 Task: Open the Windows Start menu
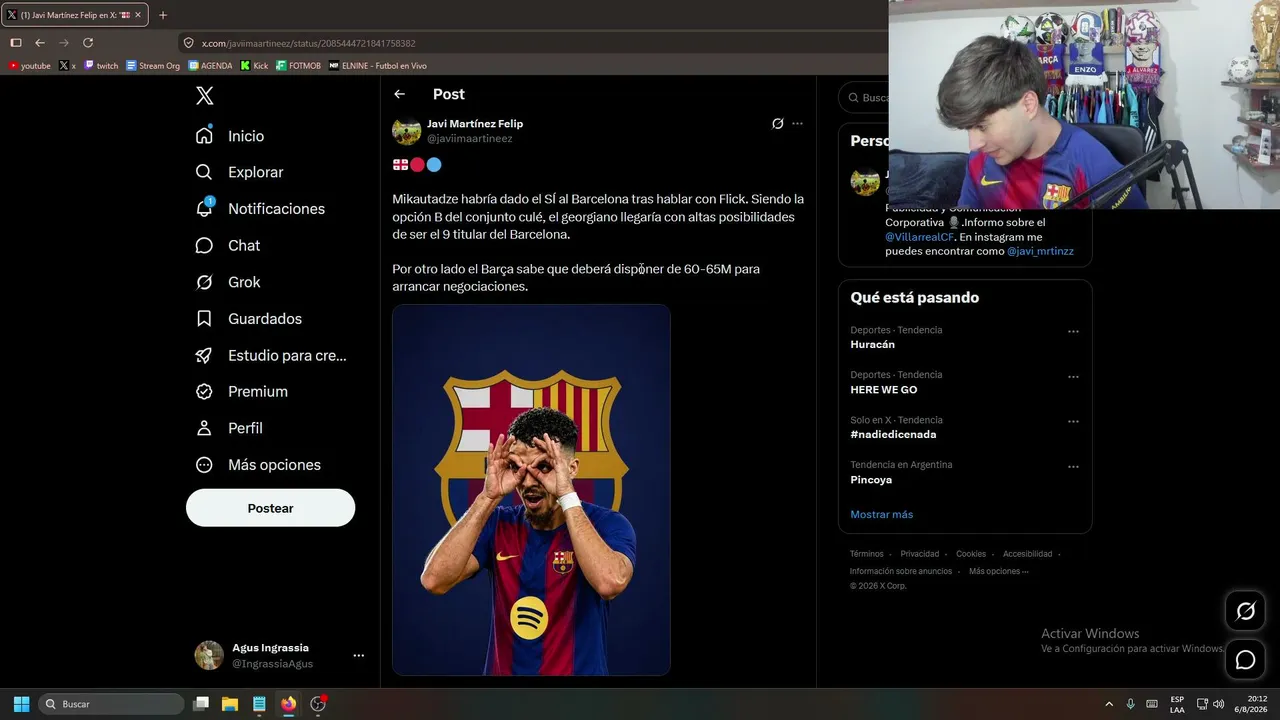pyautogui.click(x=21, y=704)
